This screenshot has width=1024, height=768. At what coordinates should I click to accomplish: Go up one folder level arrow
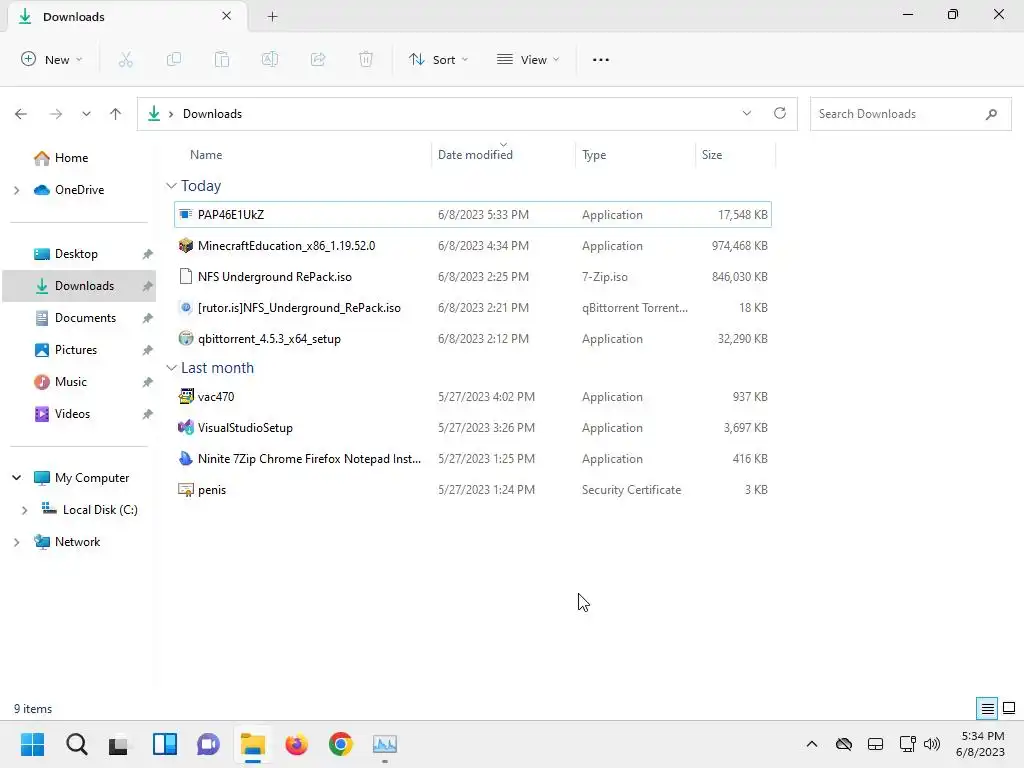116,114
